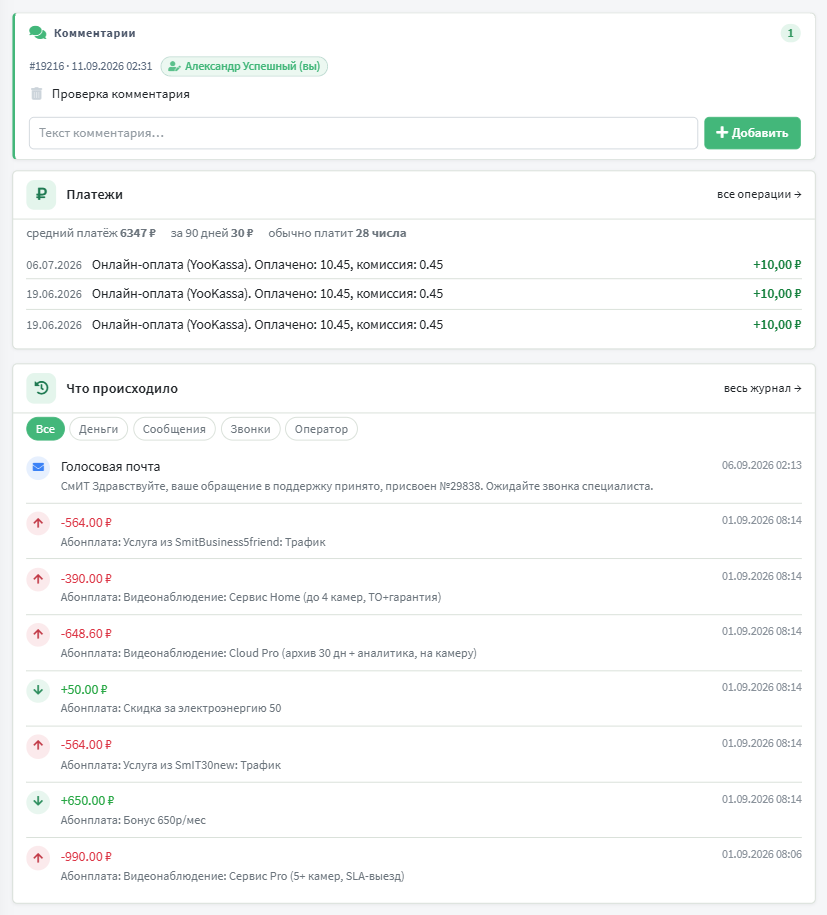Image resolution: width=827 pixels, height=915 pixels.
Task: Click the Голосовая почта entry title
Action: (x=110, y=466)
